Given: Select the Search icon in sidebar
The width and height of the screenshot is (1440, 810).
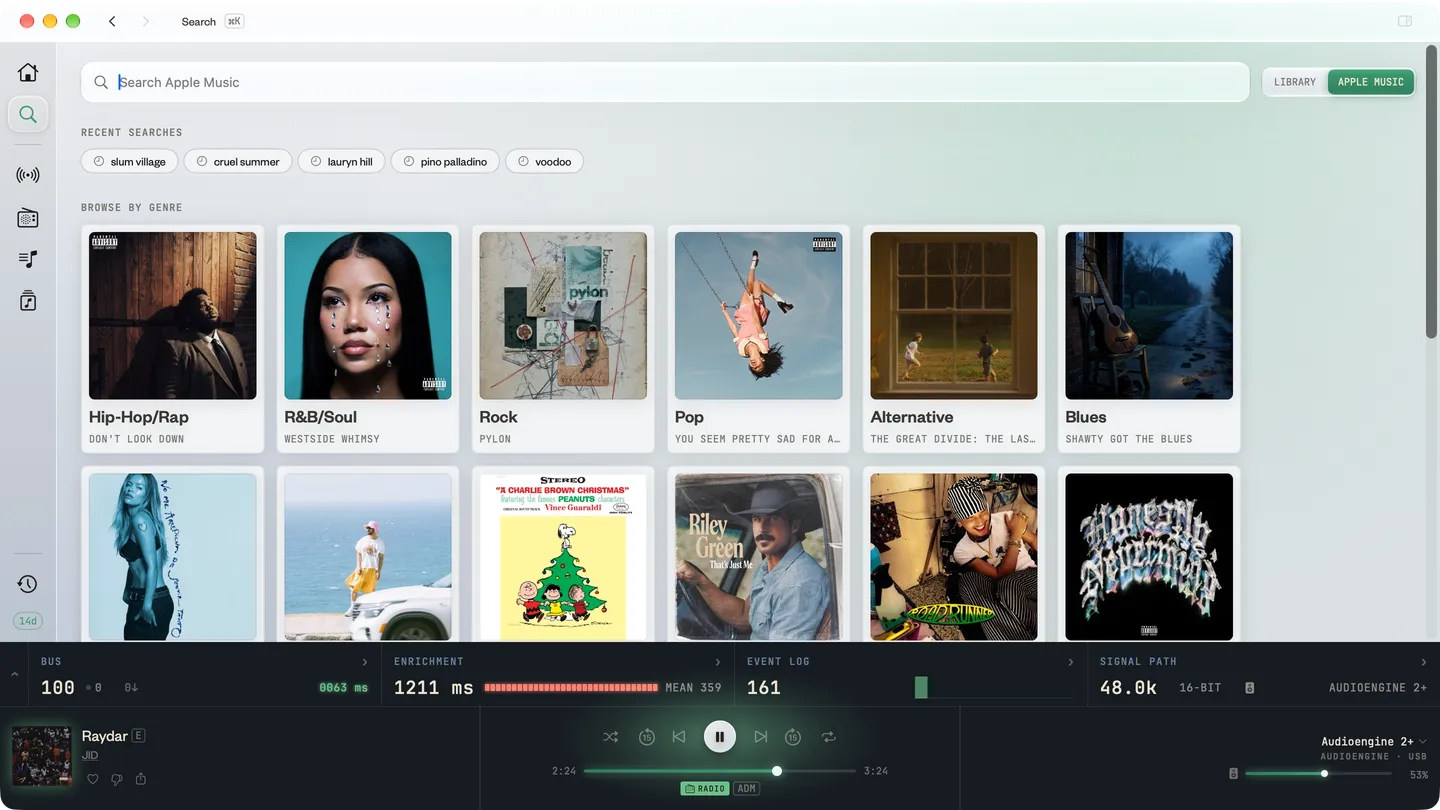Looking at the screenshot, I should 28,114.
